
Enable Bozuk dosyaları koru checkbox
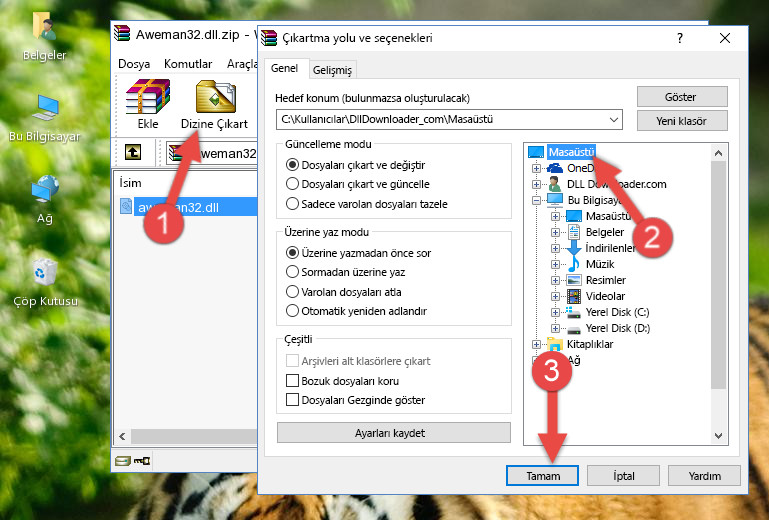pyautogui.click(x=292, y=381)
